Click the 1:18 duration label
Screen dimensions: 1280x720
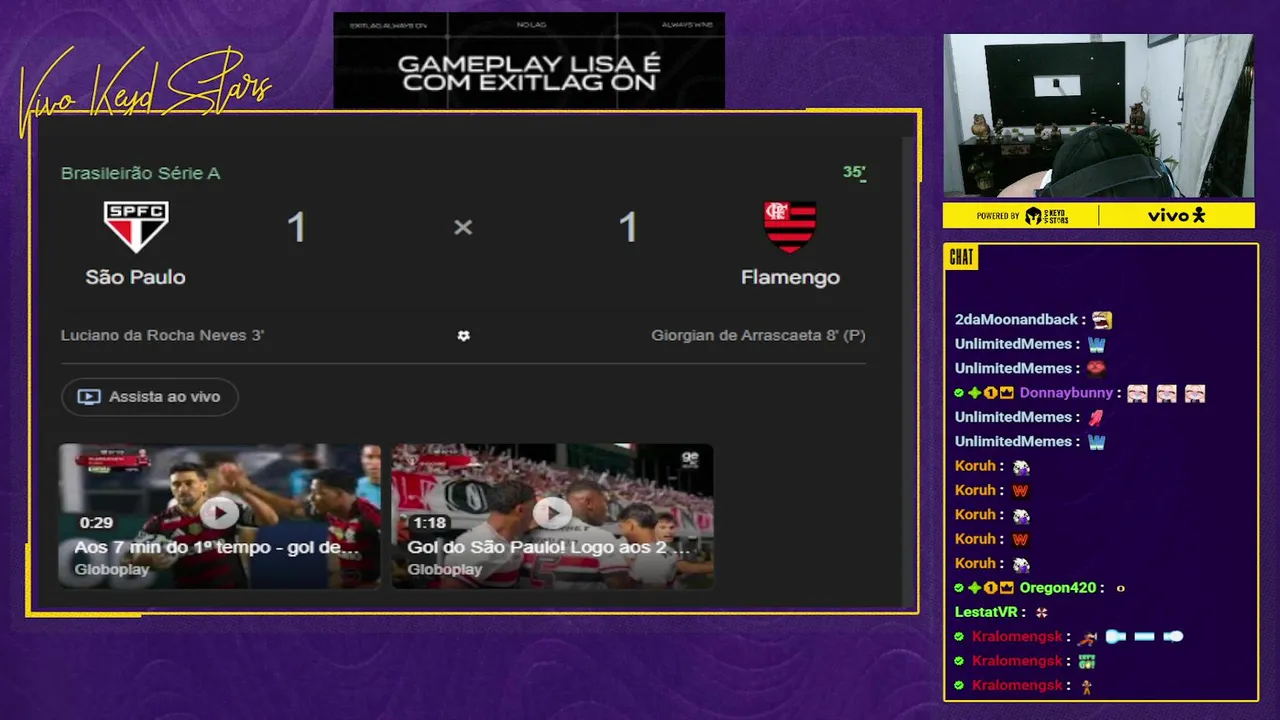(429, 523)
